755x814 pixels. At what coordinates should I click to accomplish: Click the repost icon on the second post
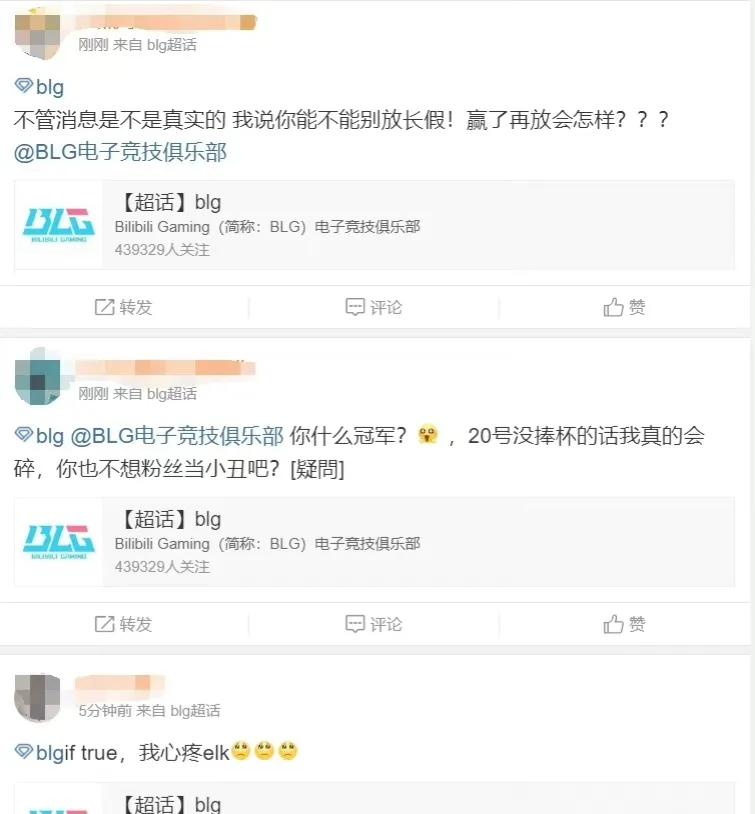click(x=104, y=624)
